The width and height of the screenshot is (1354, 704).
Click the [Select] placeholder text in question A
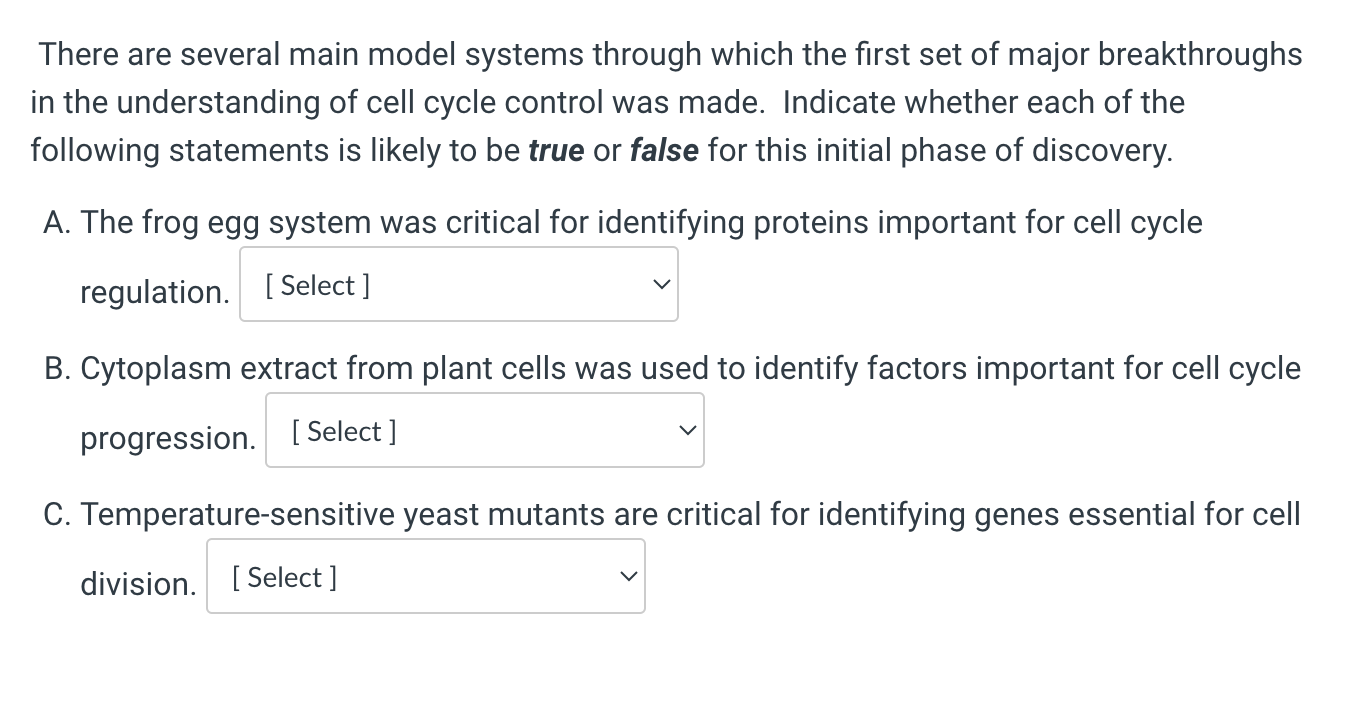point(317,285)
